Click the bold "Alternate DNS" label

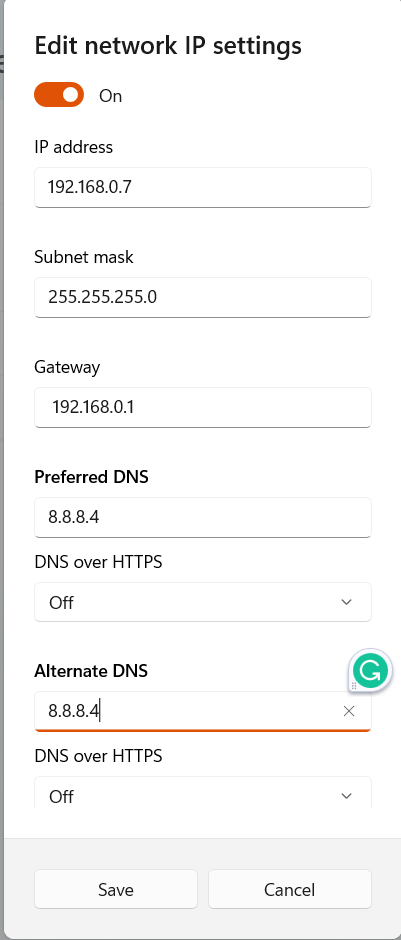[x=91, y=671]
